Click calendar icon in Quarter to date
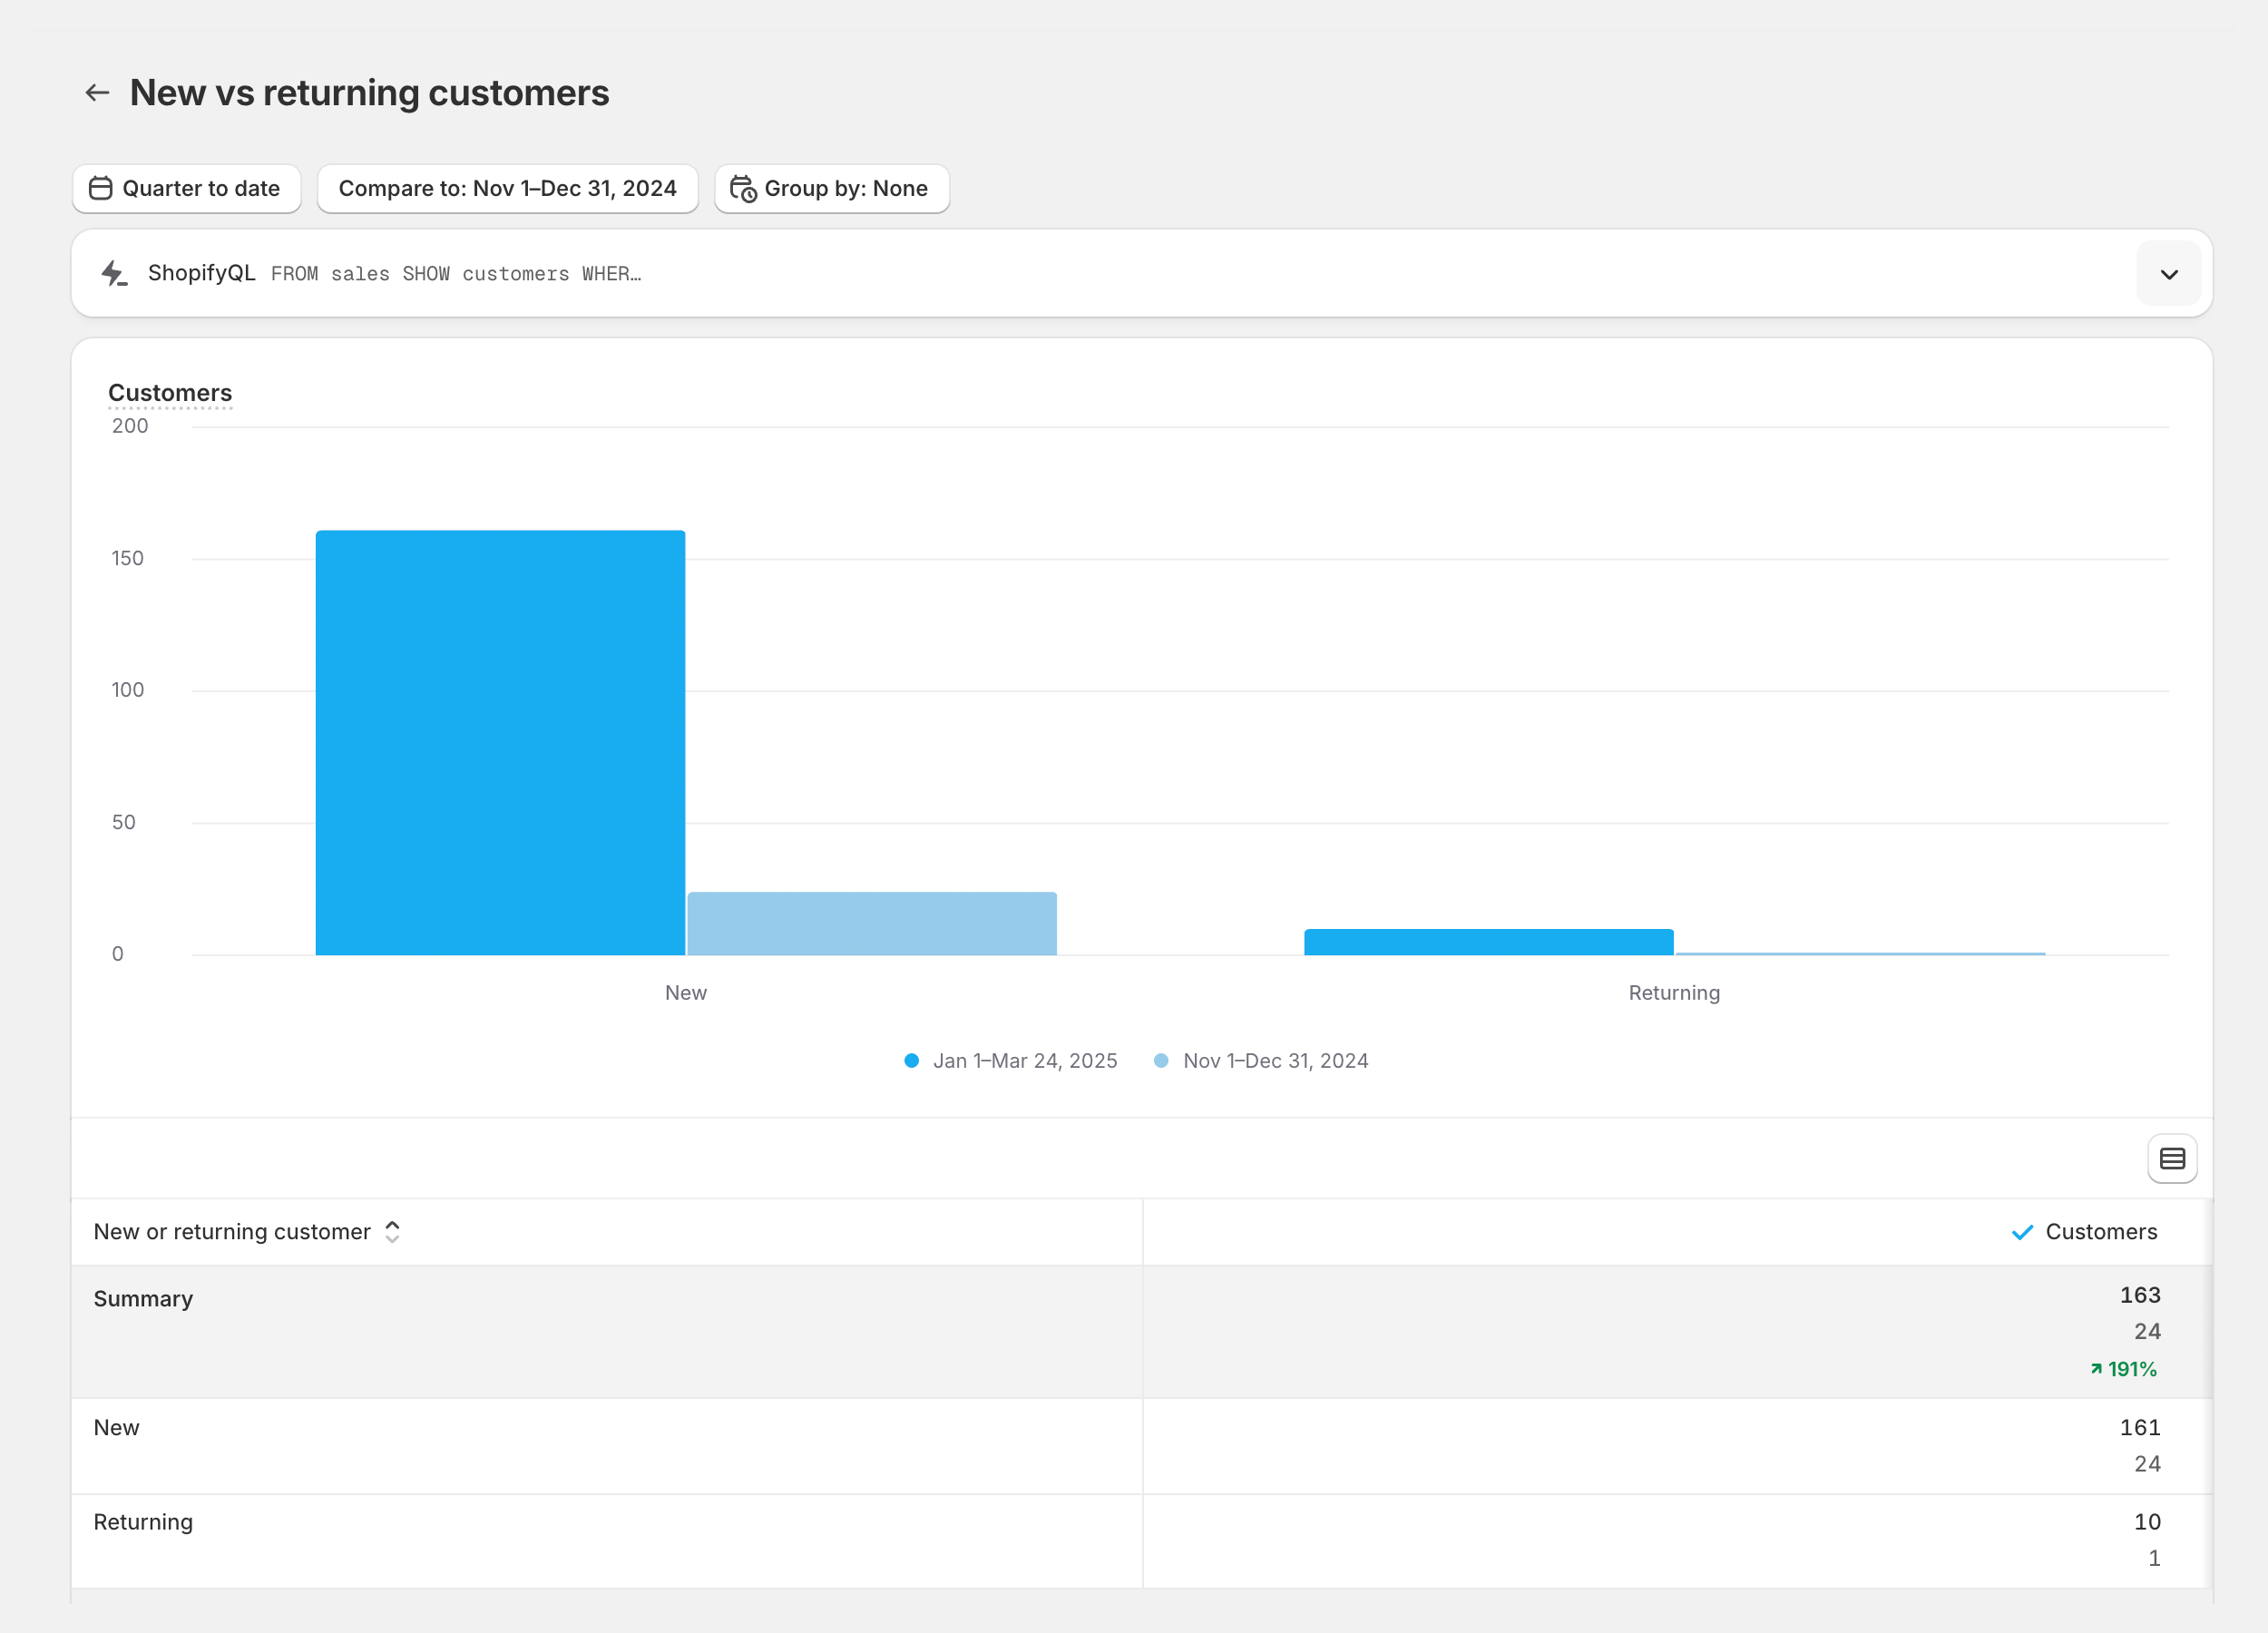Viewport: 2268px width, 1633px height. (x=101, y=188)
